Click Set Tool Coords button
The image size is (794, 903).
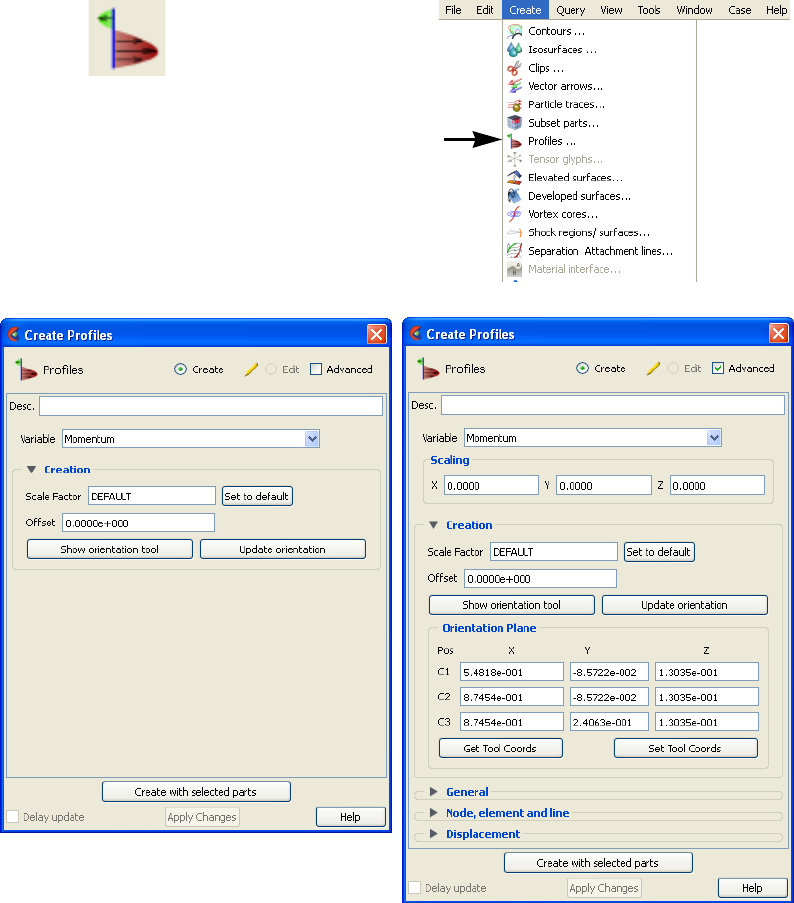pyautogui.click(x=685, y=748)
